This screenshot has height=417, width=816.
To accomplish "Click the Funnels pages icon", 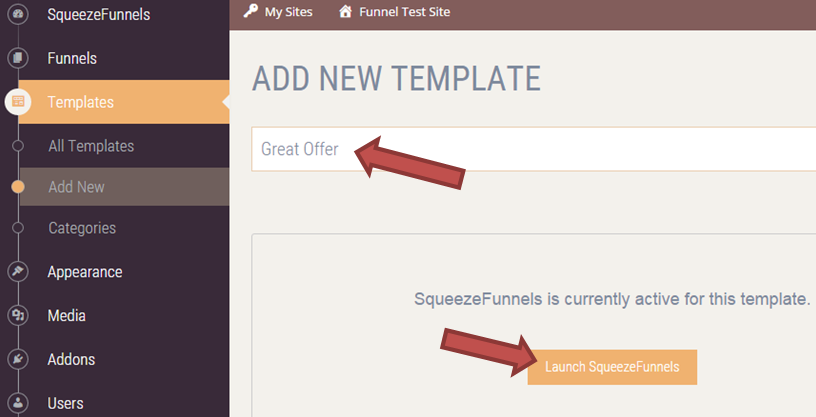I will (18, 58).
